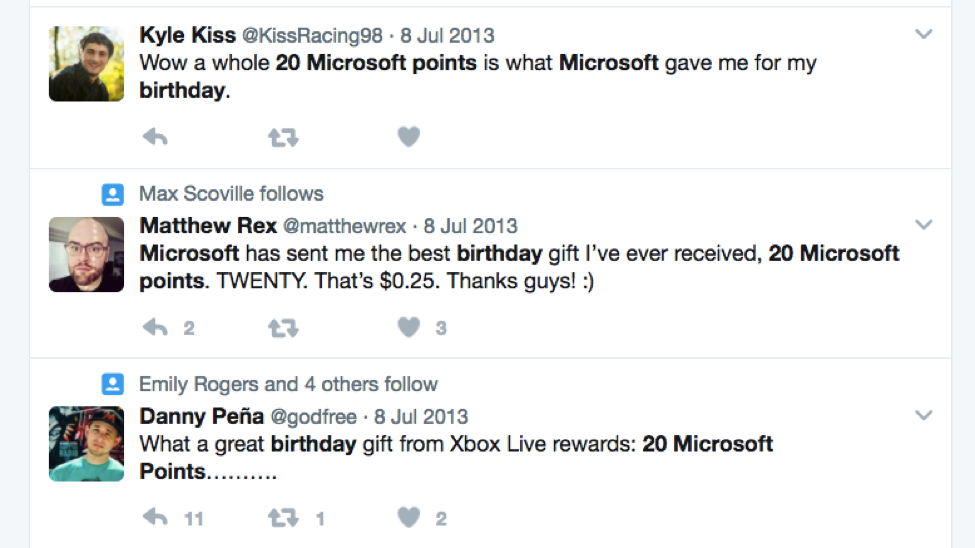Reply to Danny Peña's tweet

click(155, 518)
